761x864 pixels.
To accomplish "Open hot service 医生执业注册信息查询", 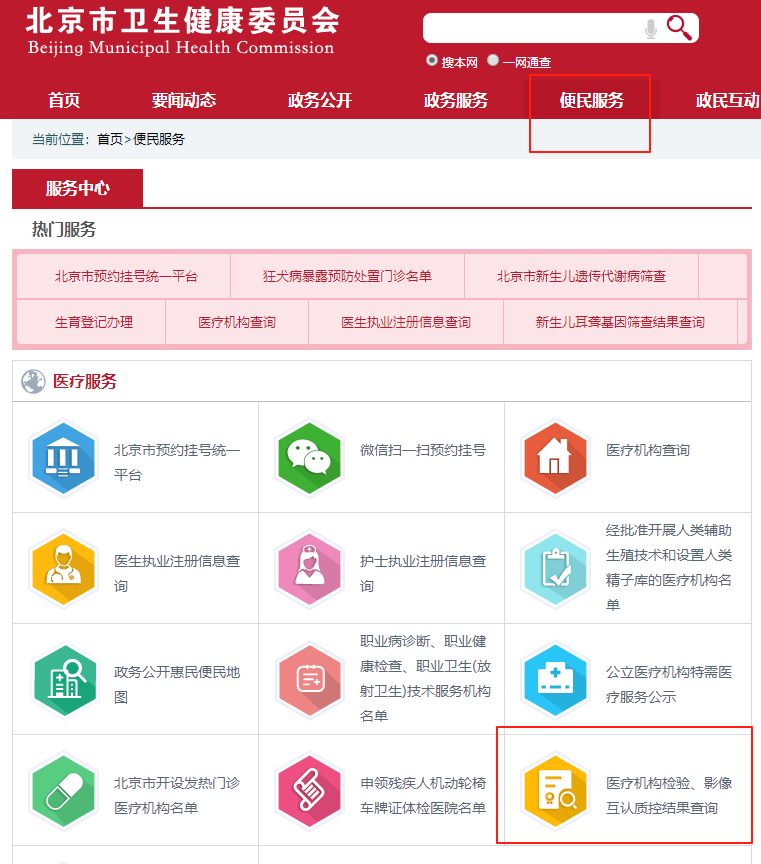I will (x=406, y=322).
